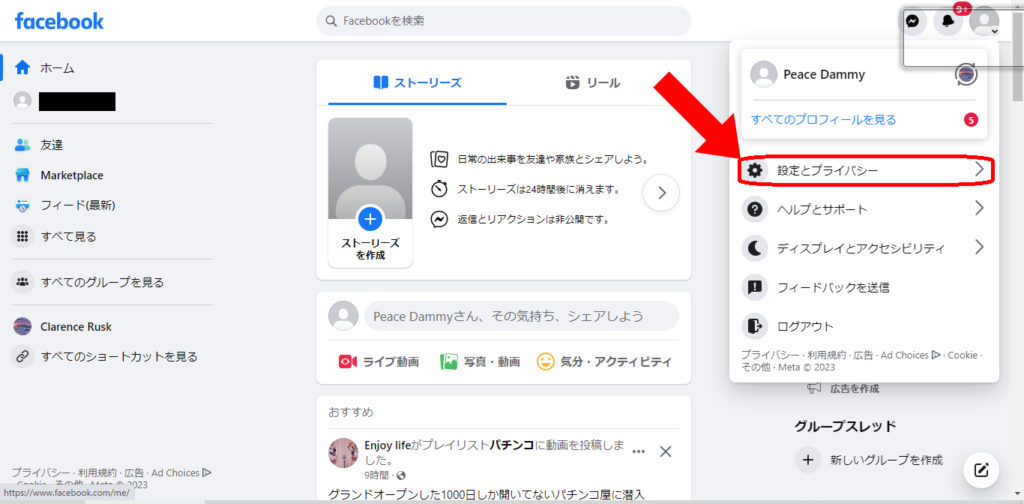Image resolution: width=1024 pixels, height=504 pixels.
Task: Add 写真・動画 to a post
Action: tap(480, 362)
